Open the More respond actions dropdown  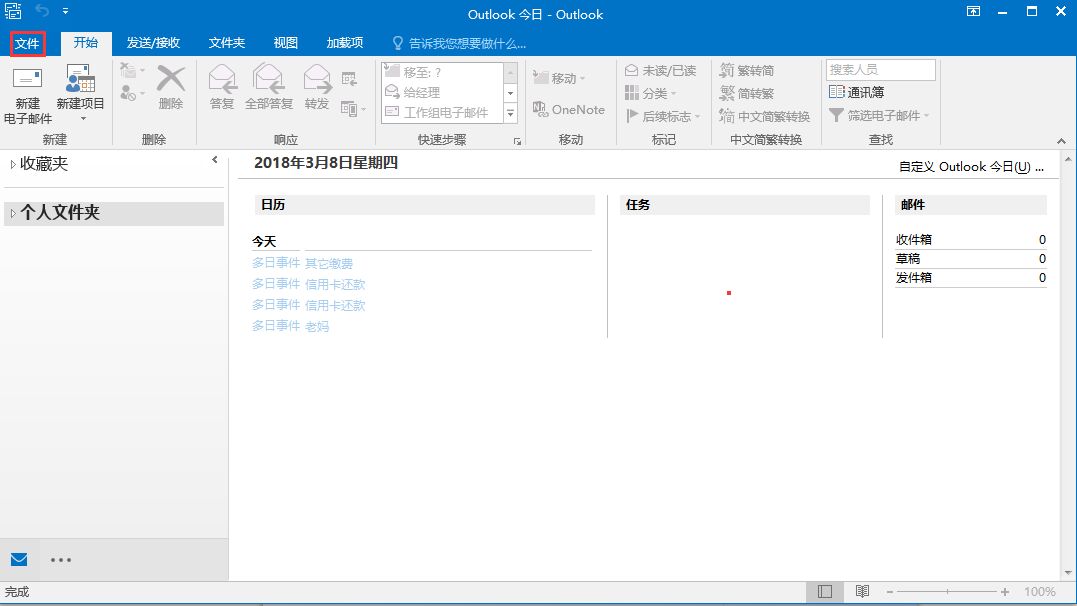pyautogui.click(x=353, y=109)
